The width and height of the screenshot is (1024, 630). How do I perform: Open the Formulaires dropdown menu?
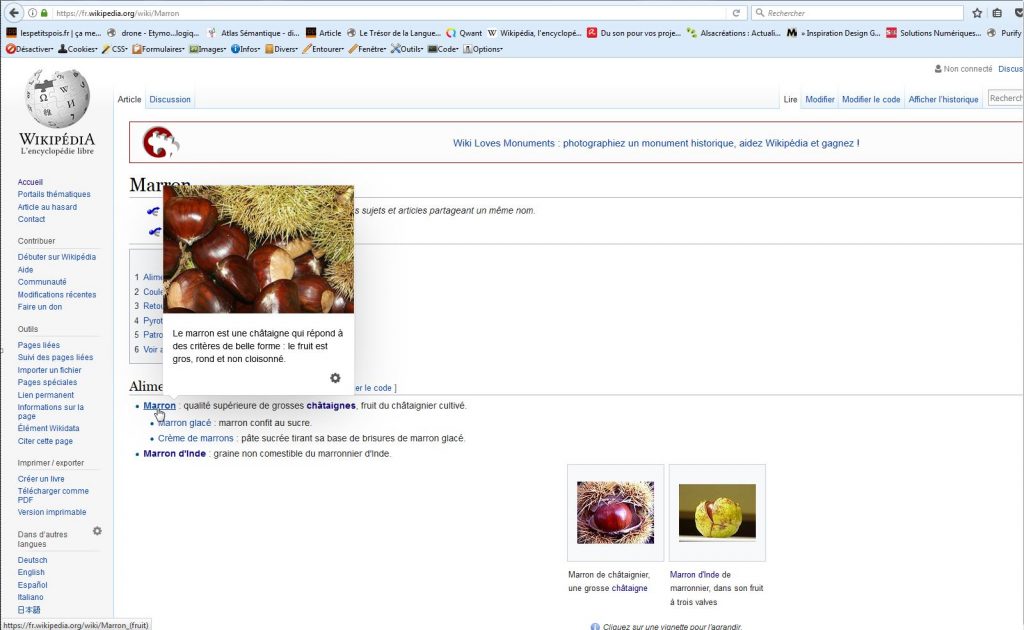[x=159, y=49]
